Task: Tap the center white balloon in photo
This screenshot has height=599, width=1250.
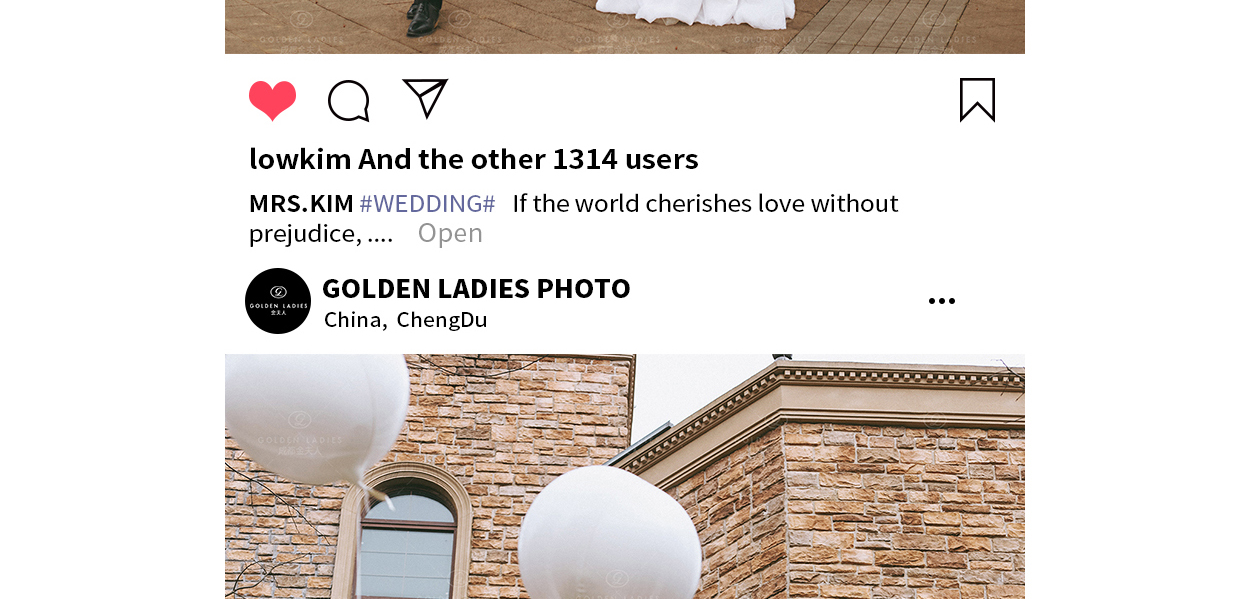Action: click(x=609, y=534)
